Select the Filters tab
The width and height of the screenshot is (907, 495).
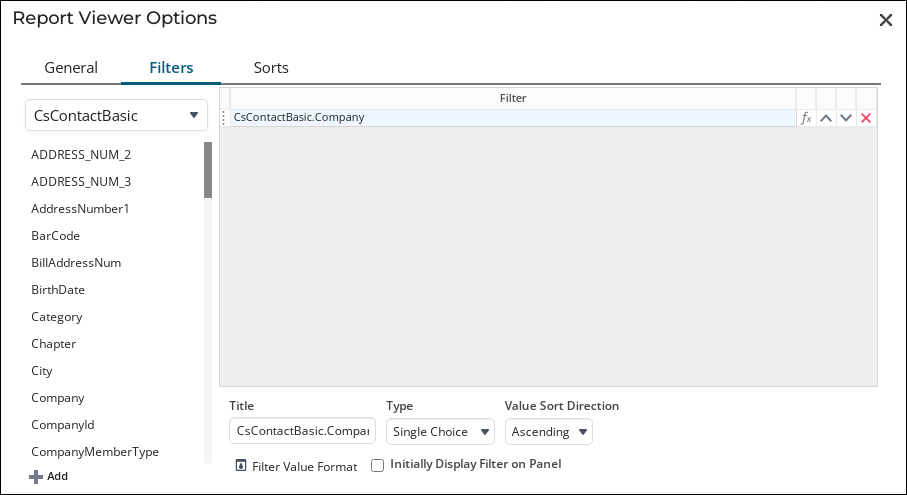[x=171, y=68]
